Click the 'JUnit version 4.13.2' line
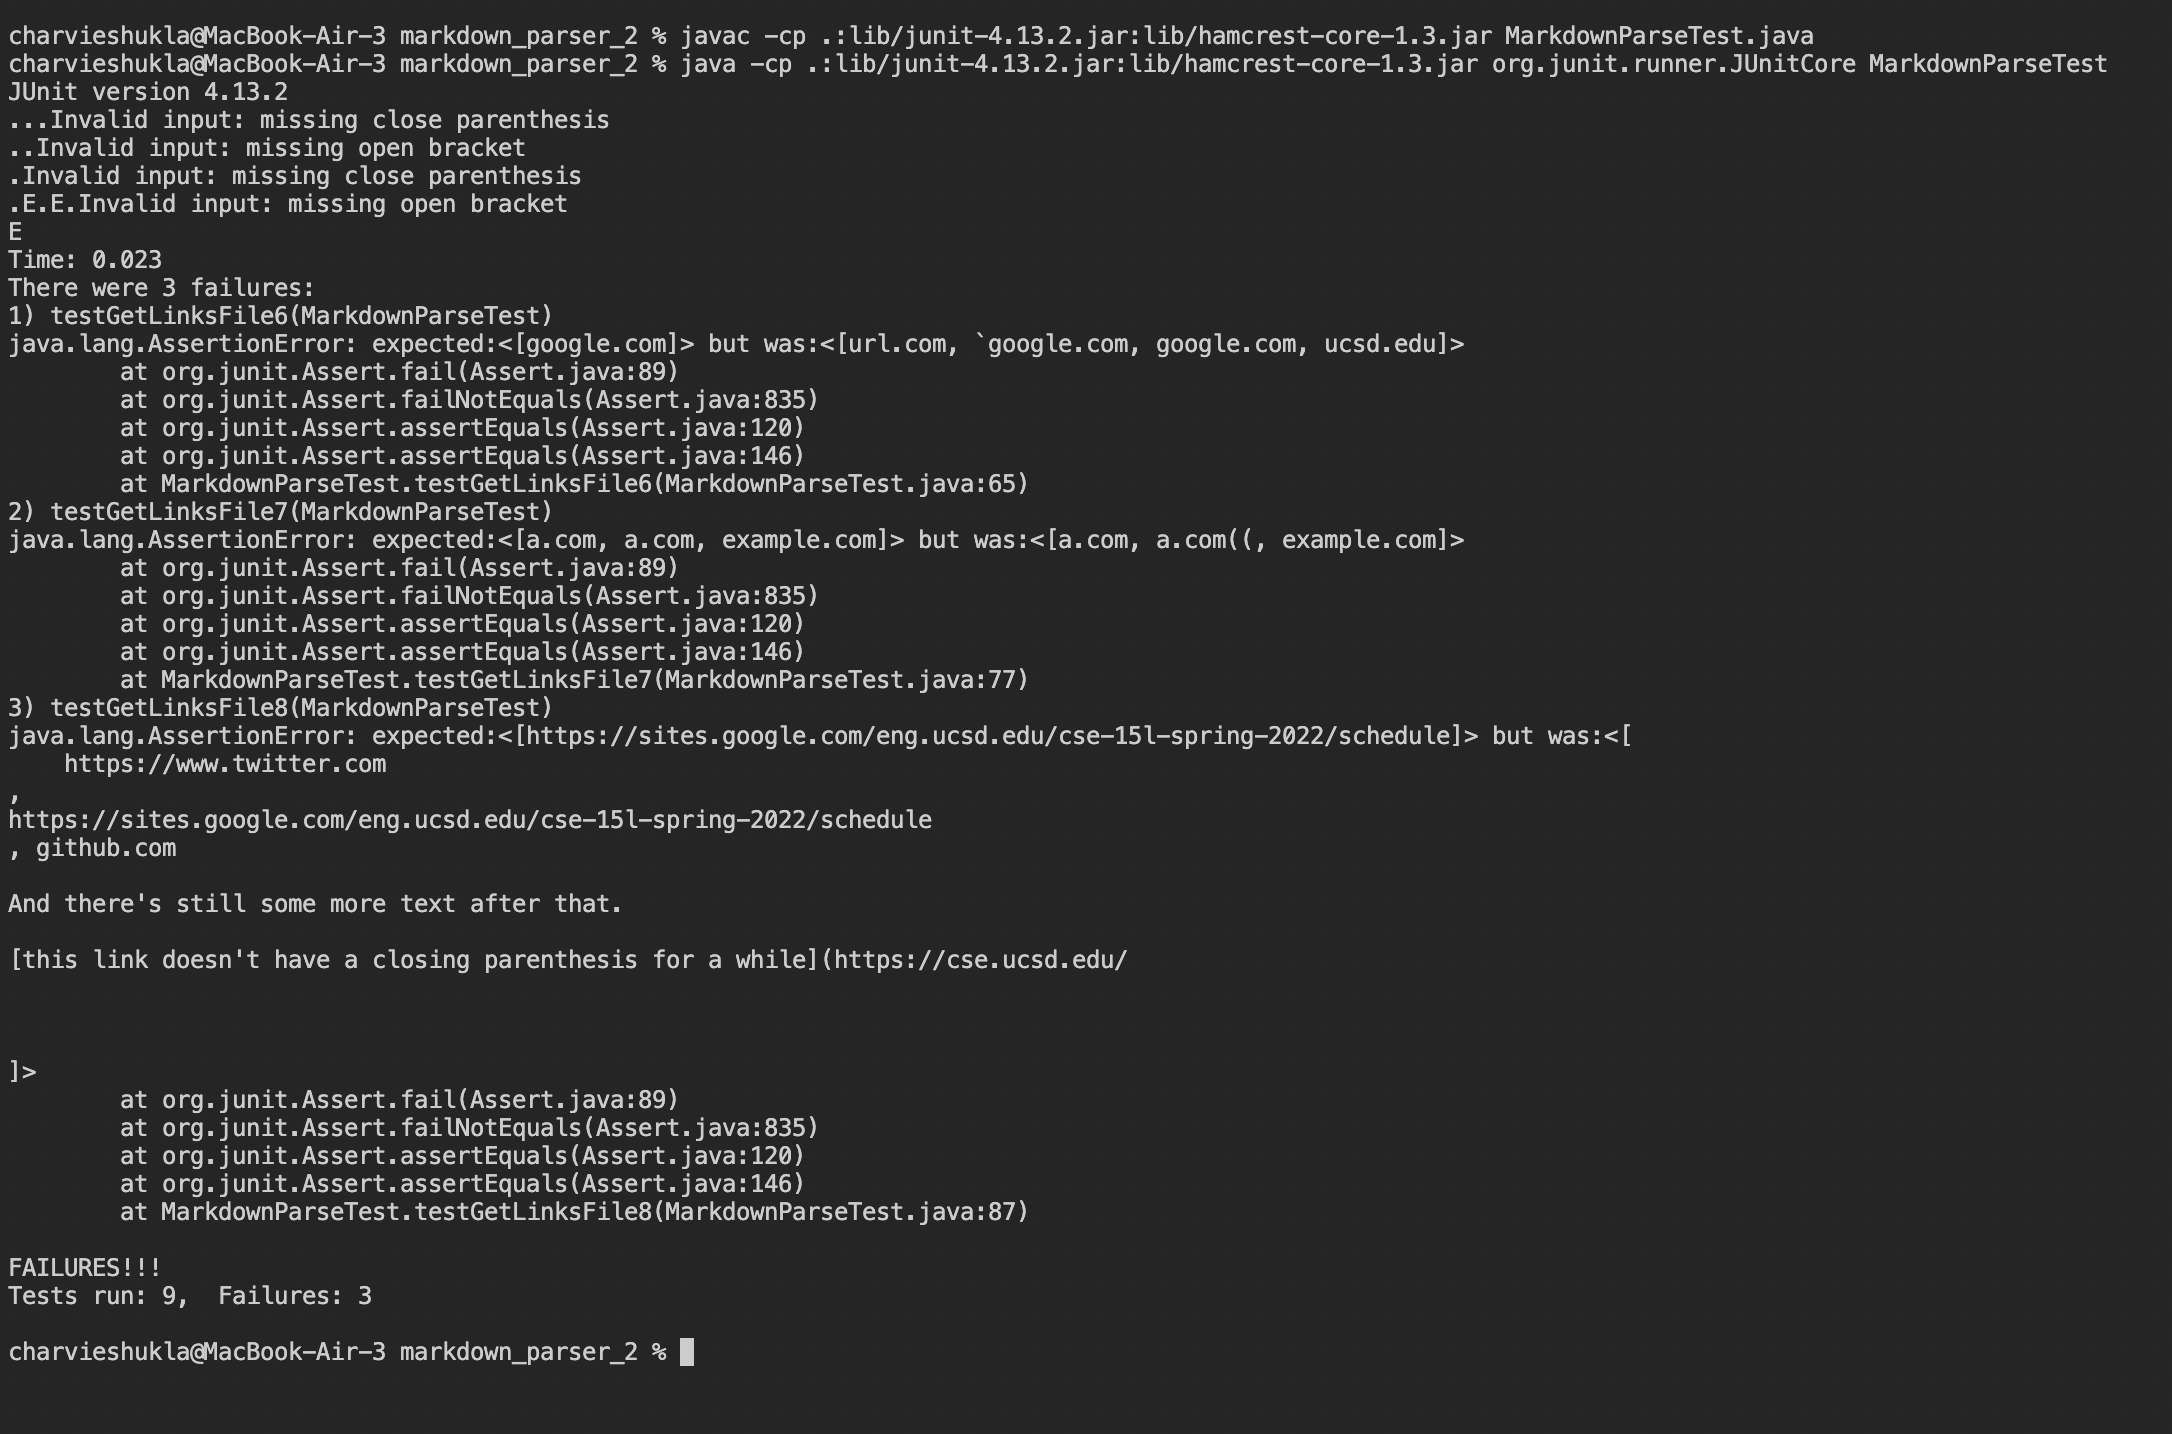This screenshot has height=1434, width=2172. [148, 93]
